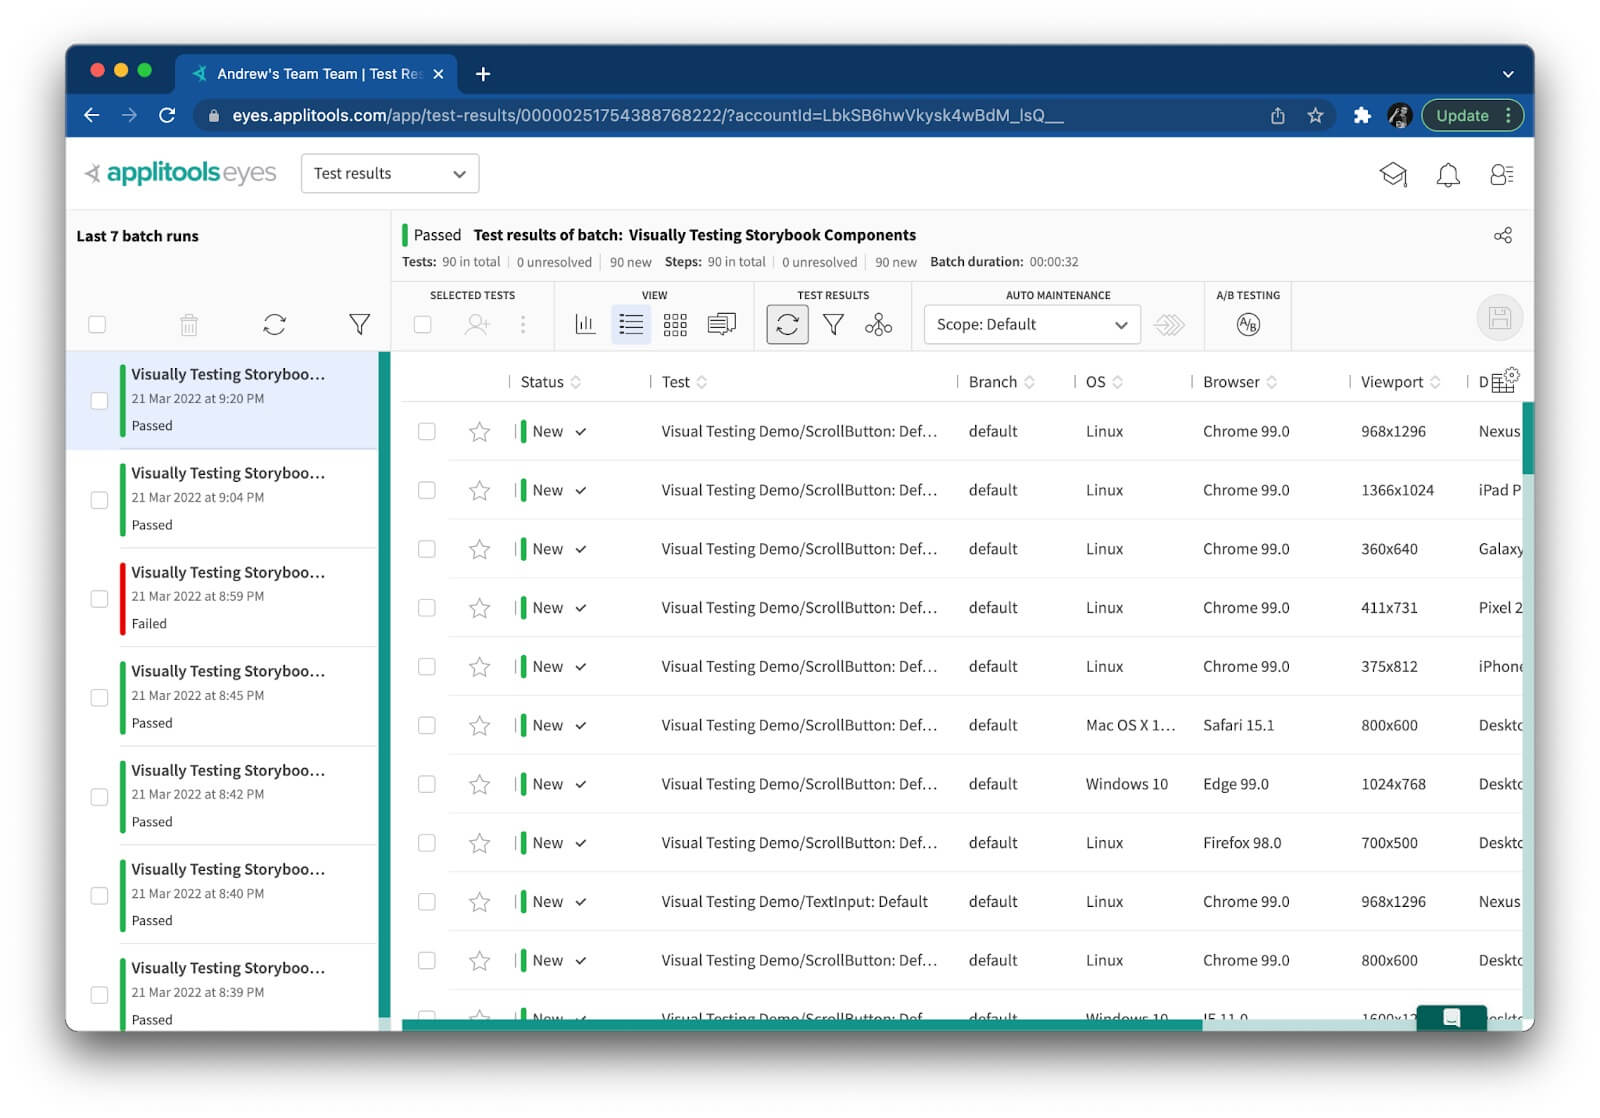
Task: Click the group-by icon in Test Results
Action: tap(878, 325)
